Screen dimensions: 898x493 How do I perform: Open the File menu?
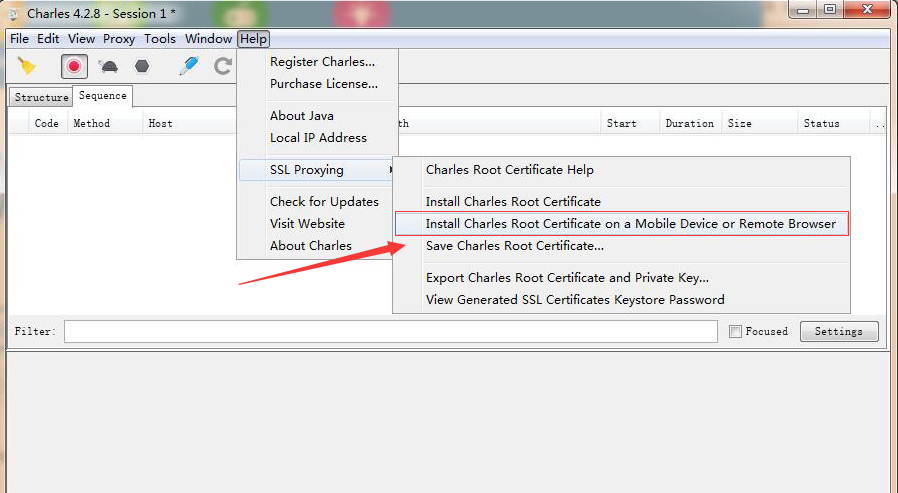(x=19, y=39)
